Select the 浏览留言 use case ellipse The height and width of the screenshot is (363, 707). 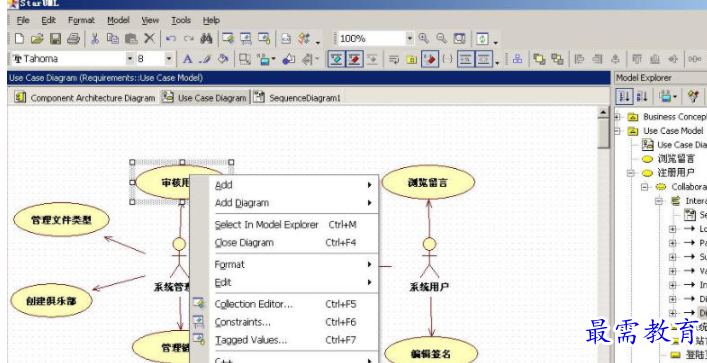click(x=428, y=183)
